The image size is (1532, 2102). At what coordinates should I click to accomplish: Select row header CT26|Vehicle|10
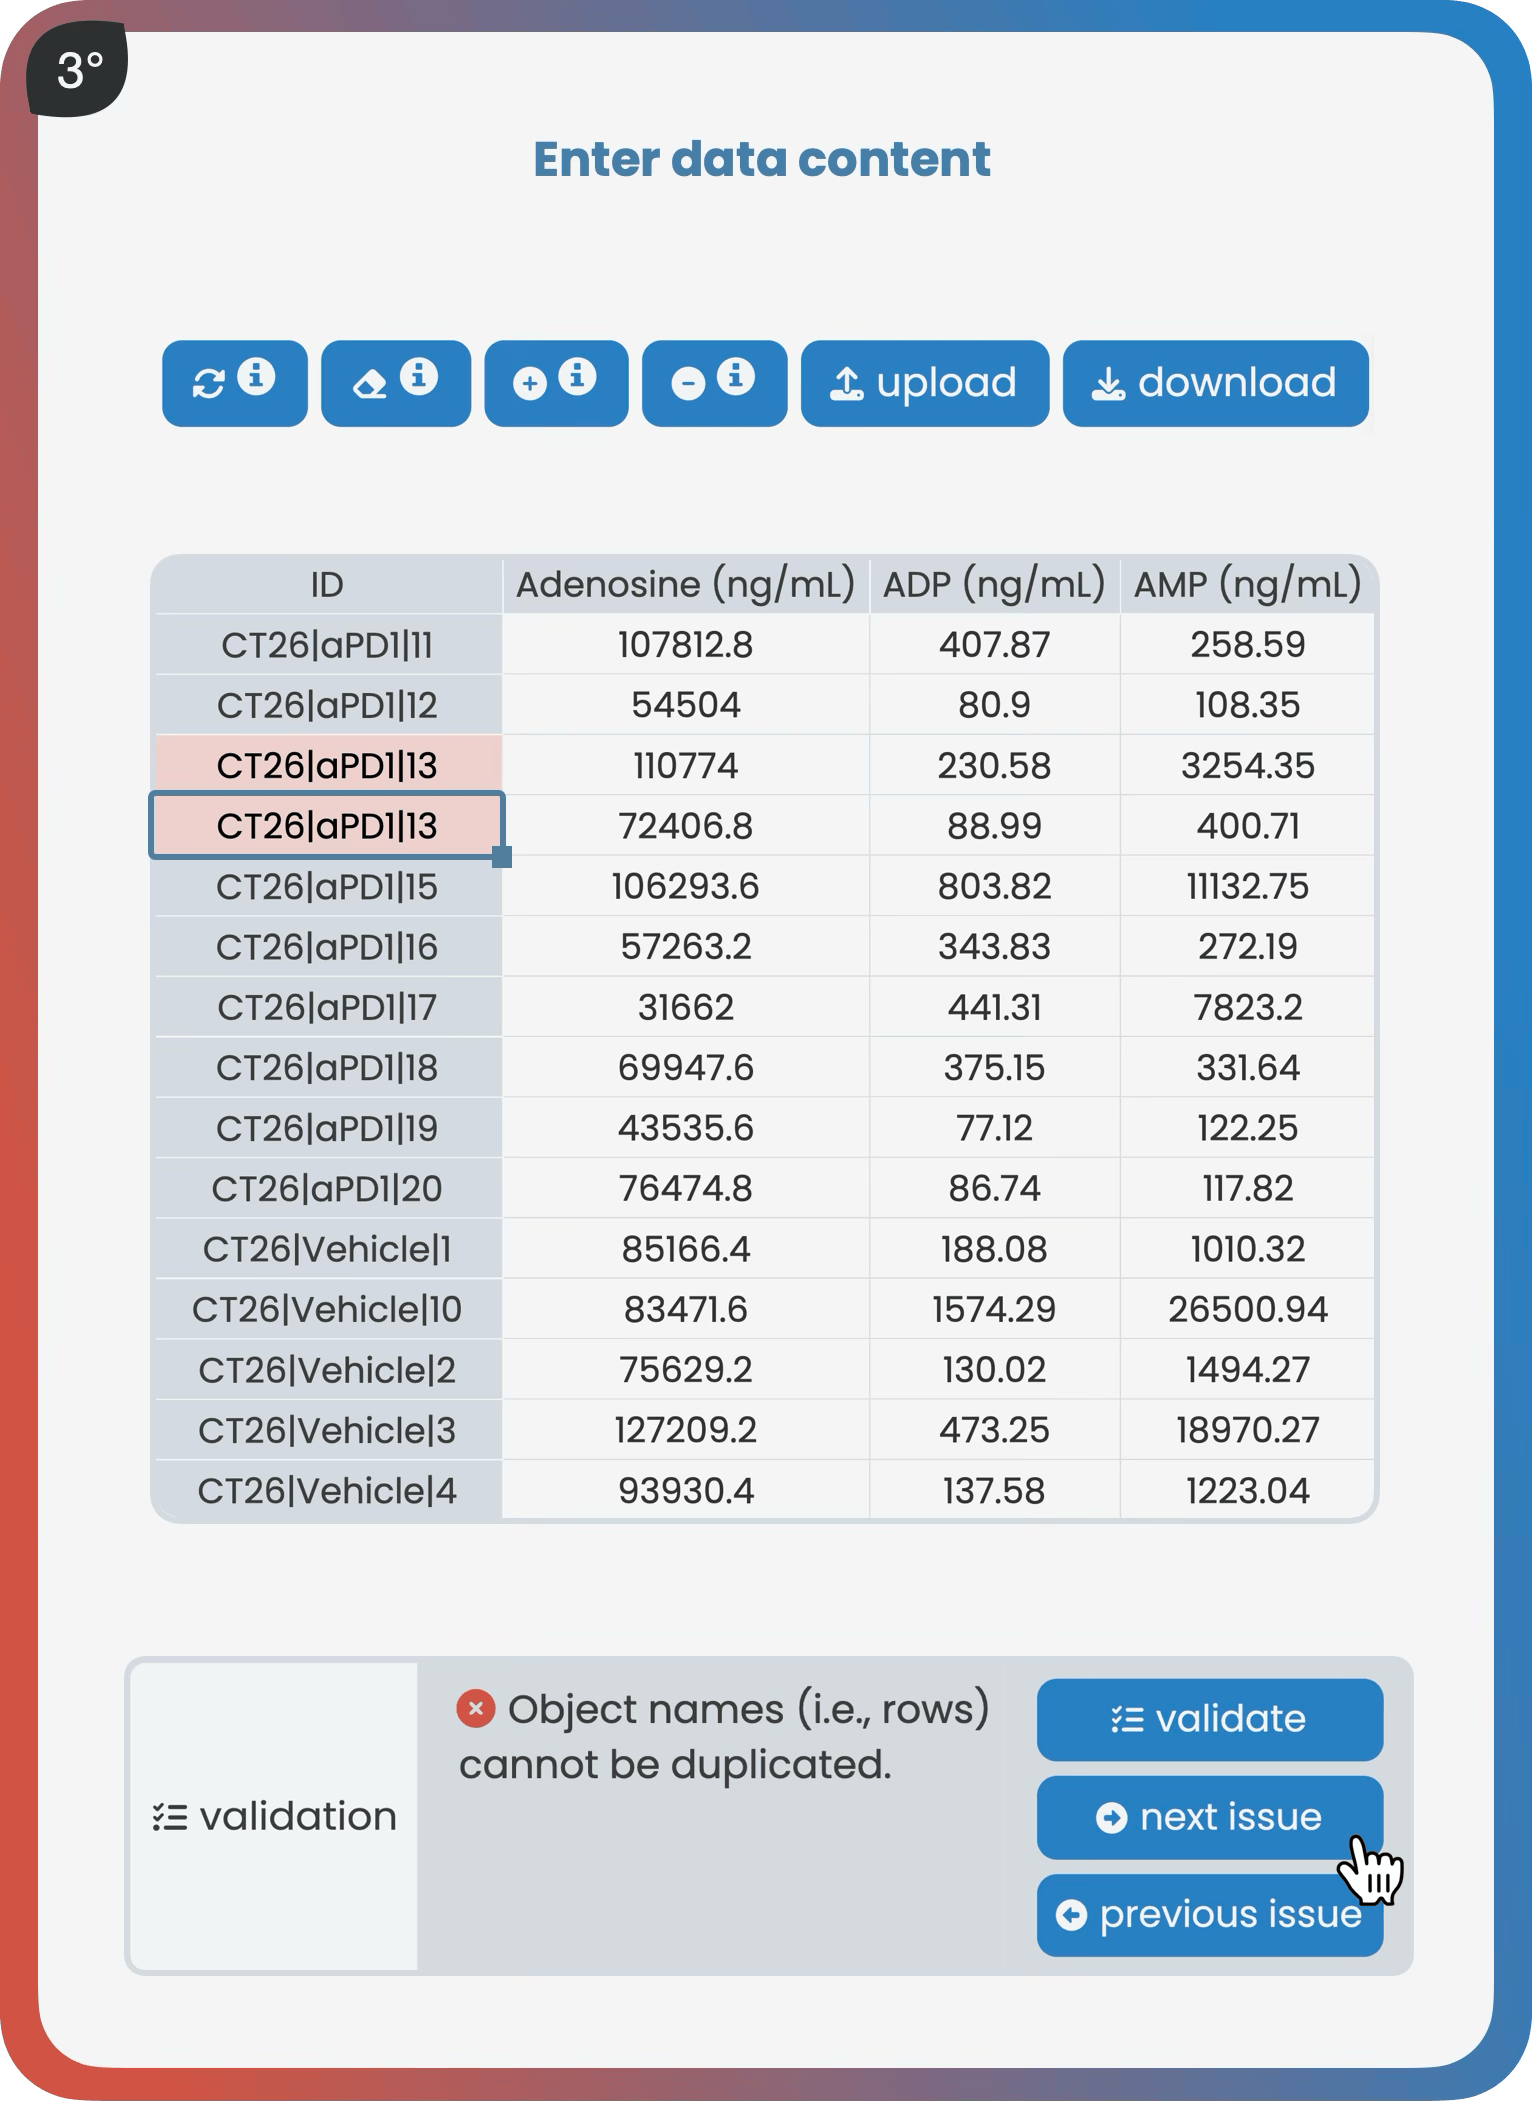[327, 1309]
